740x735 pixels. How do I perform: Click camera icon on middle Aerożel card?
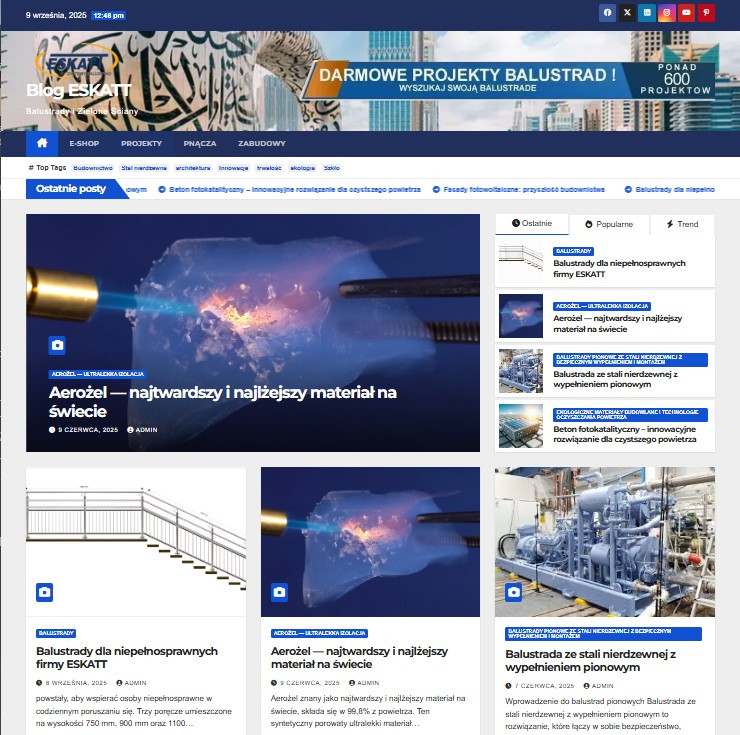coord(279,592)
